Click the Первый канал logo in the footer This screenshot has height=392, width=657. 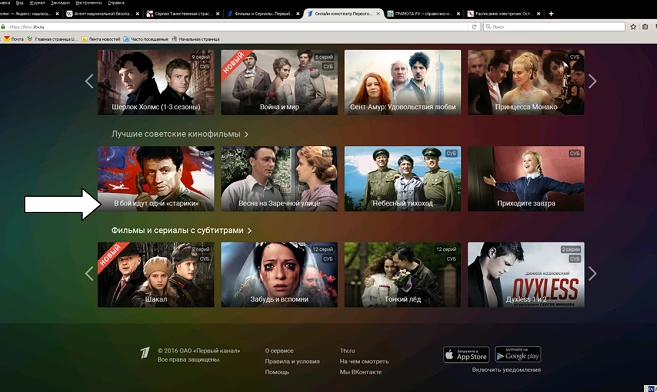[x=145, y=353]
